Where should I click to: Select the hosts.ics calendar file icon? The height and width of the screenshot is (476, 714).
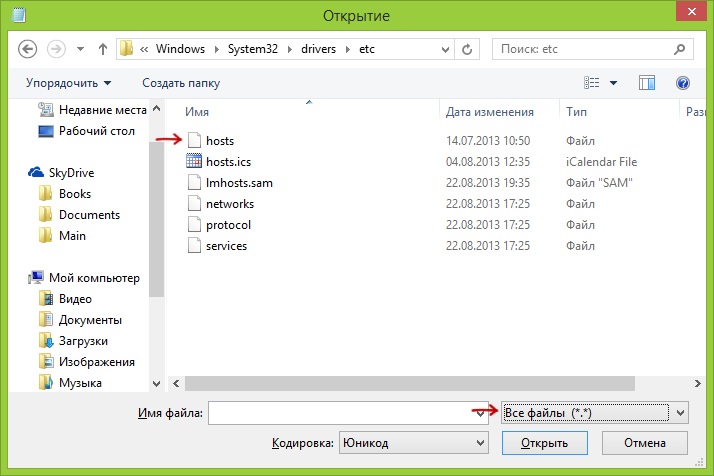[195, 162]
